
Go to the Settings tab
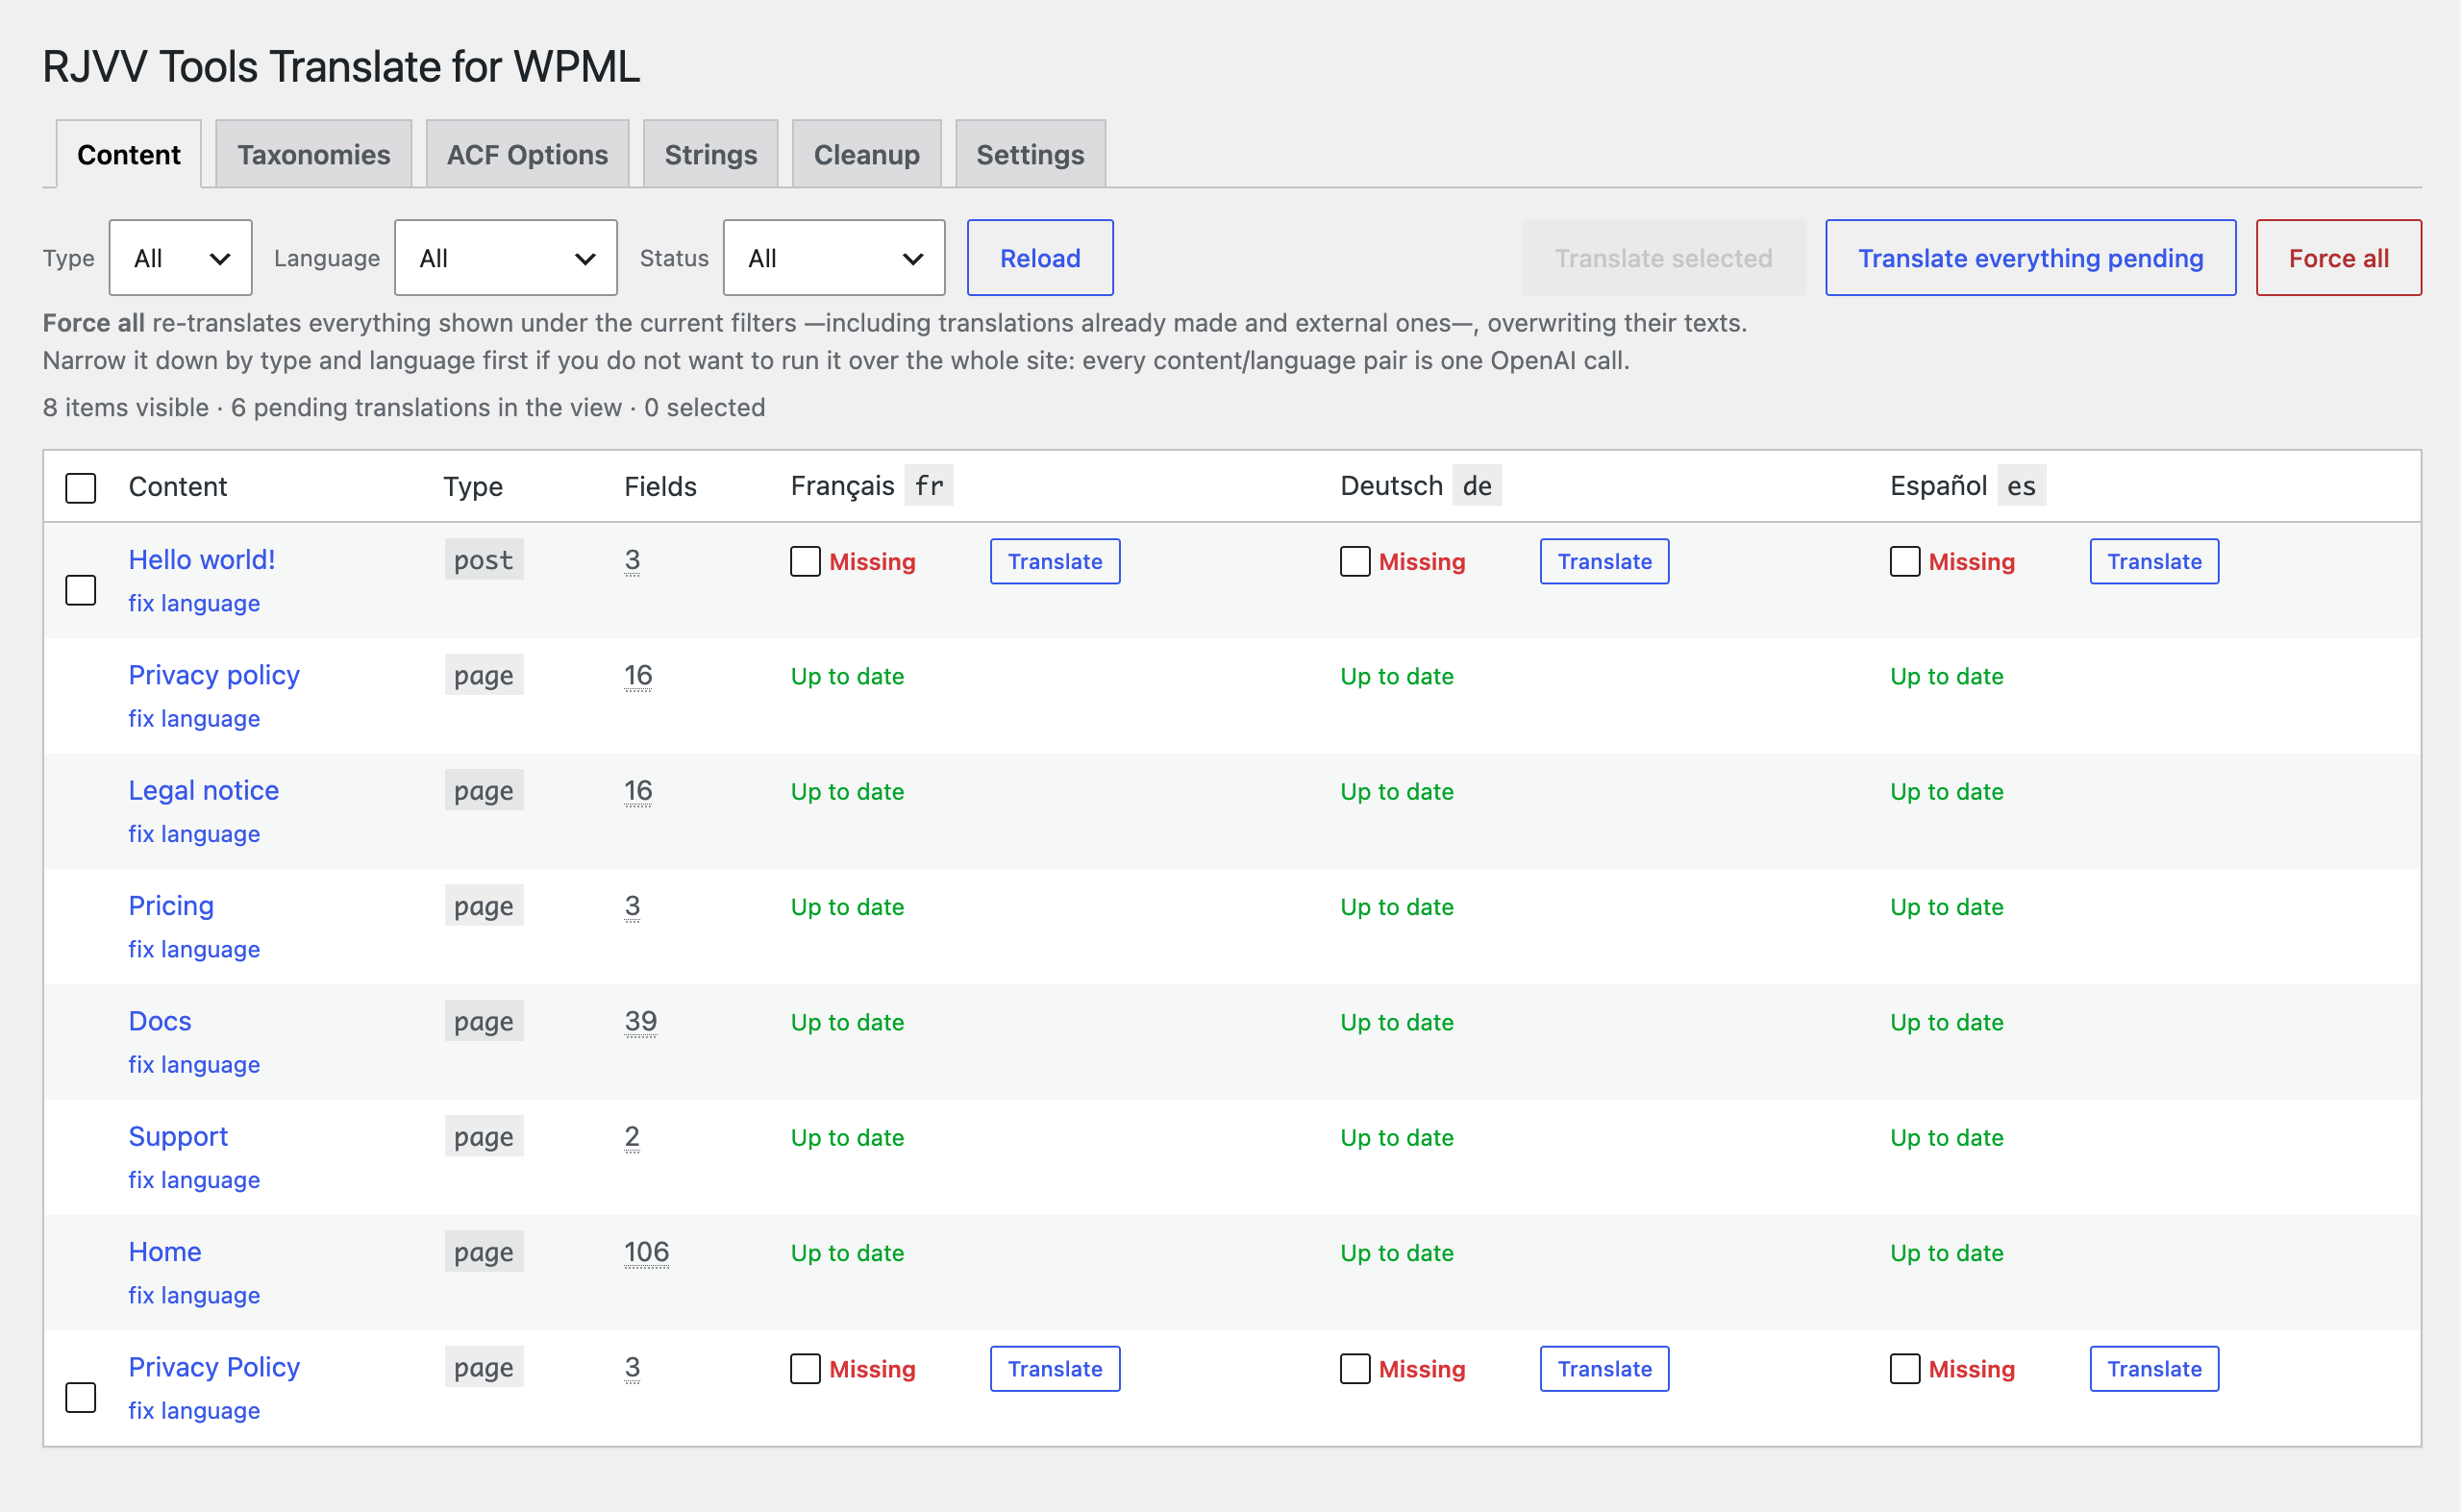tap(1030, 154)
